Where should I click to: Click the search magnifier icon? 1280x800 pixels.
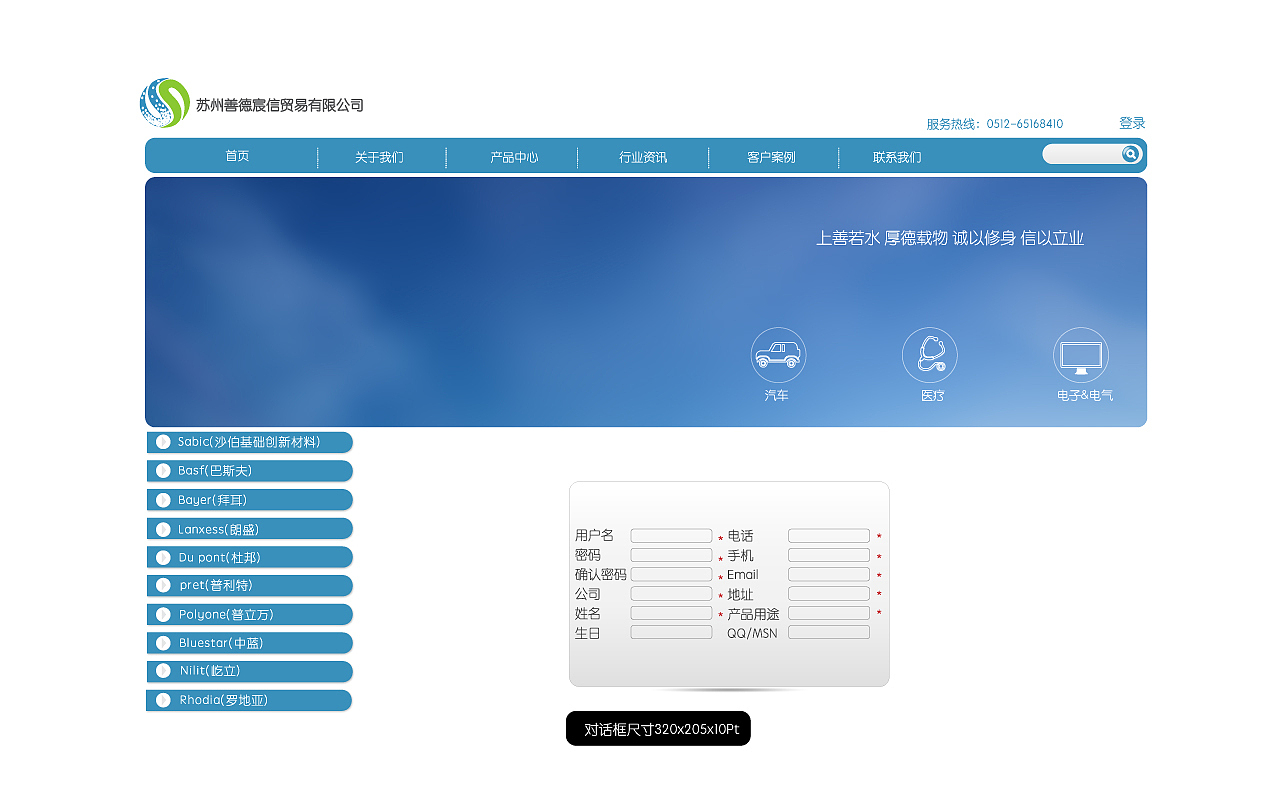point(1131,154)
